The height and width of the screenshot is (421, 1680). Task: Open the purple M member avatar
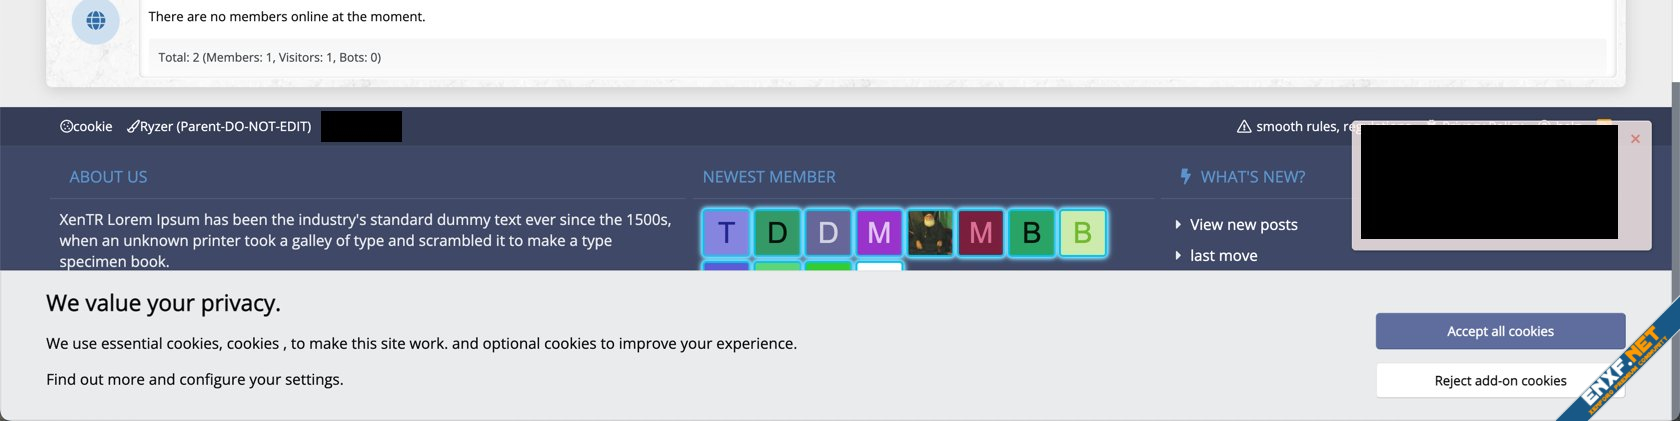(879, 233)
